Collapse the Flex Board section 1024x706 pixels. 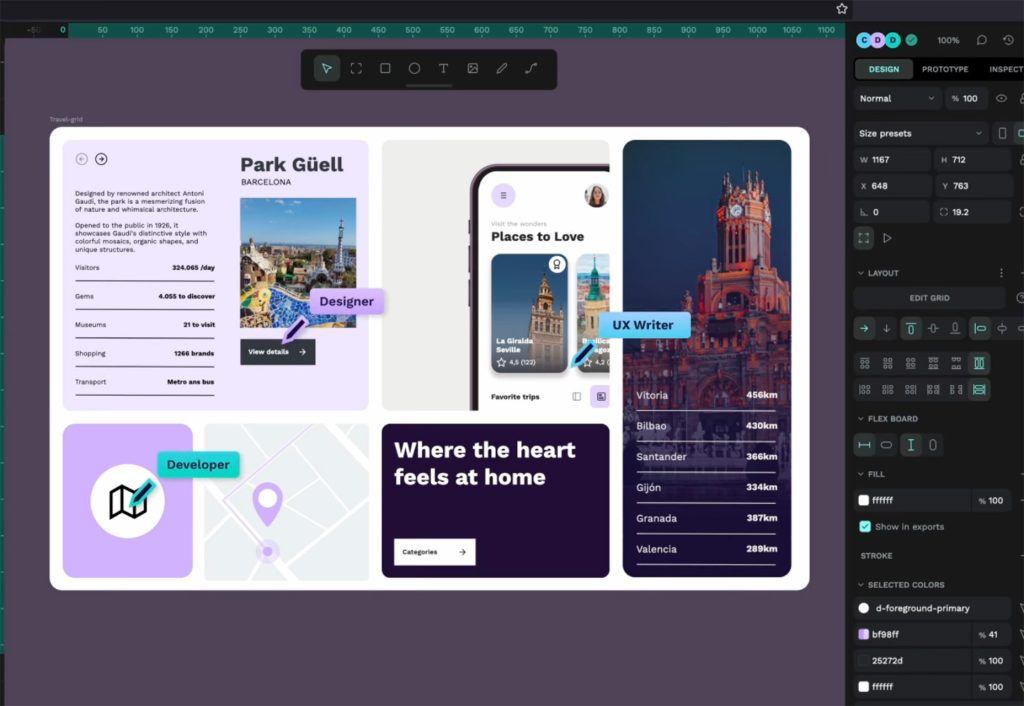click(x=861, y=419)
